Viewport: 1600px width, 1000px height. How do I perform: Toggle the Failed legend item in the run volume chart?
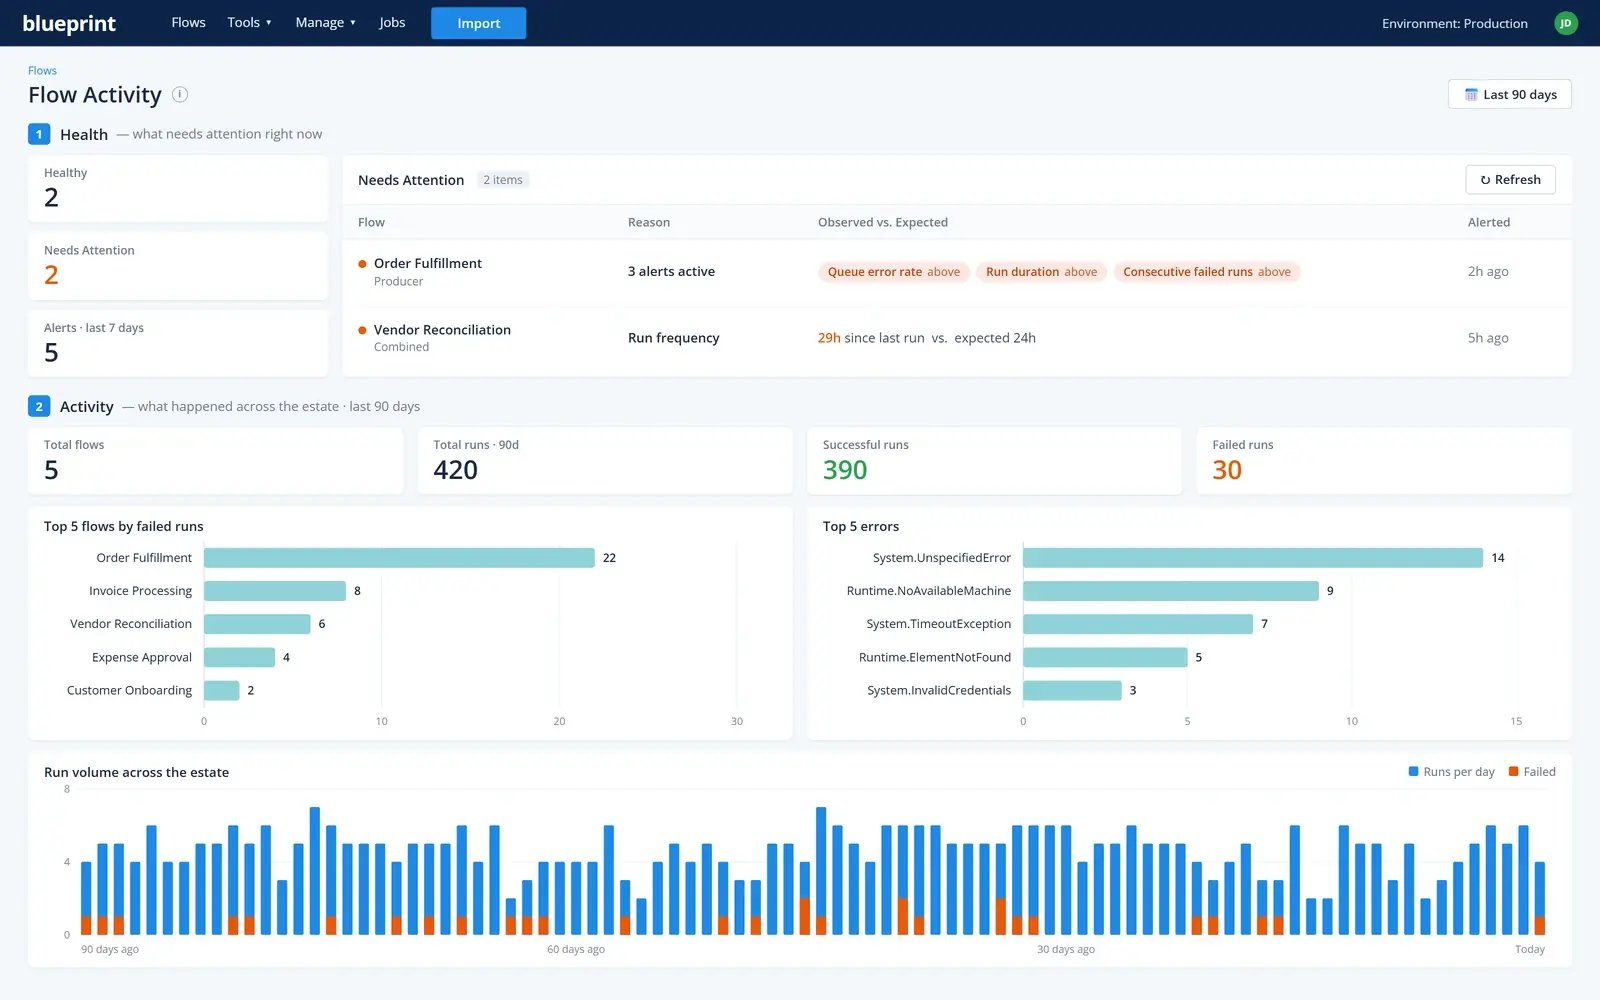coord(1532,772)
